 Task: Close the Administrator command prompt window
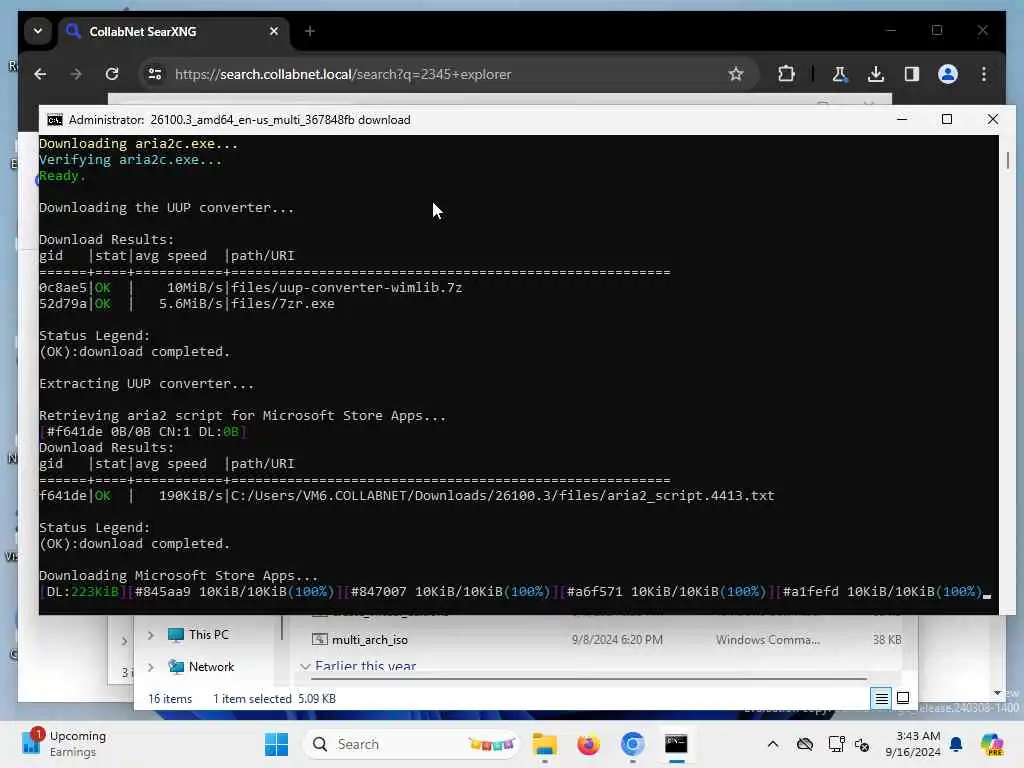pyautogui.click(x=993, y=120)
